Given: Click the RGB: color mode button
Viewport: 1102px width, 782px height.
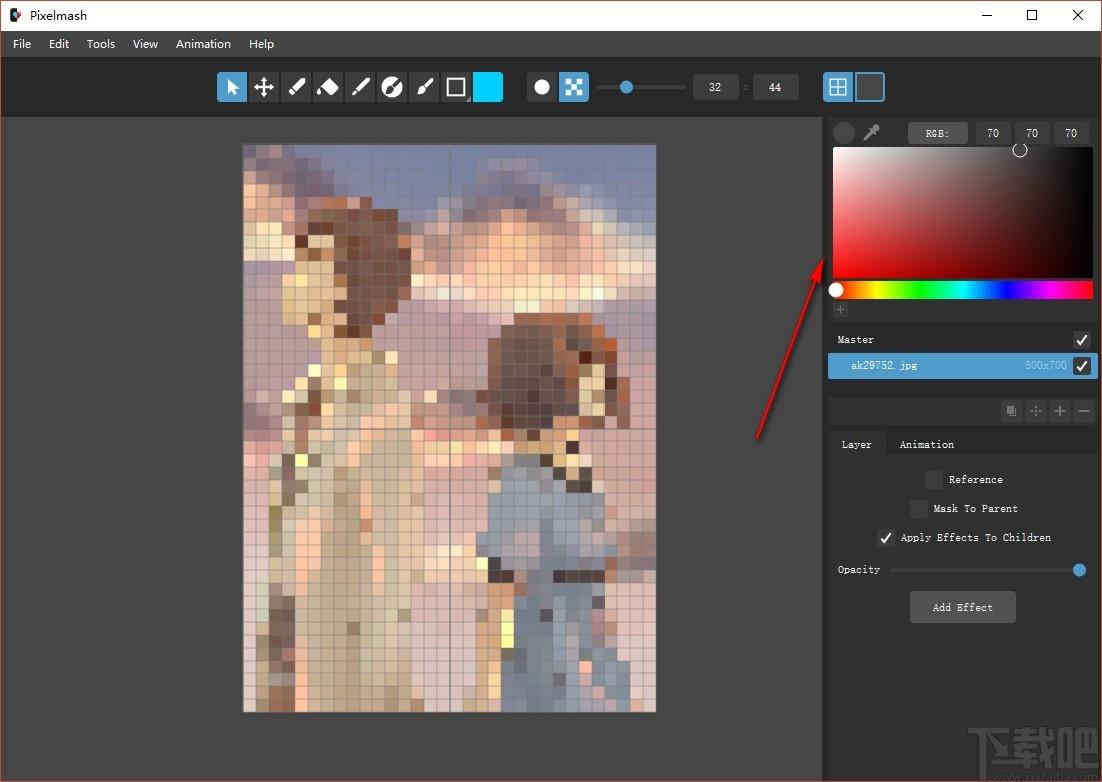Looking at the screenshot, I should pos(938,133).
